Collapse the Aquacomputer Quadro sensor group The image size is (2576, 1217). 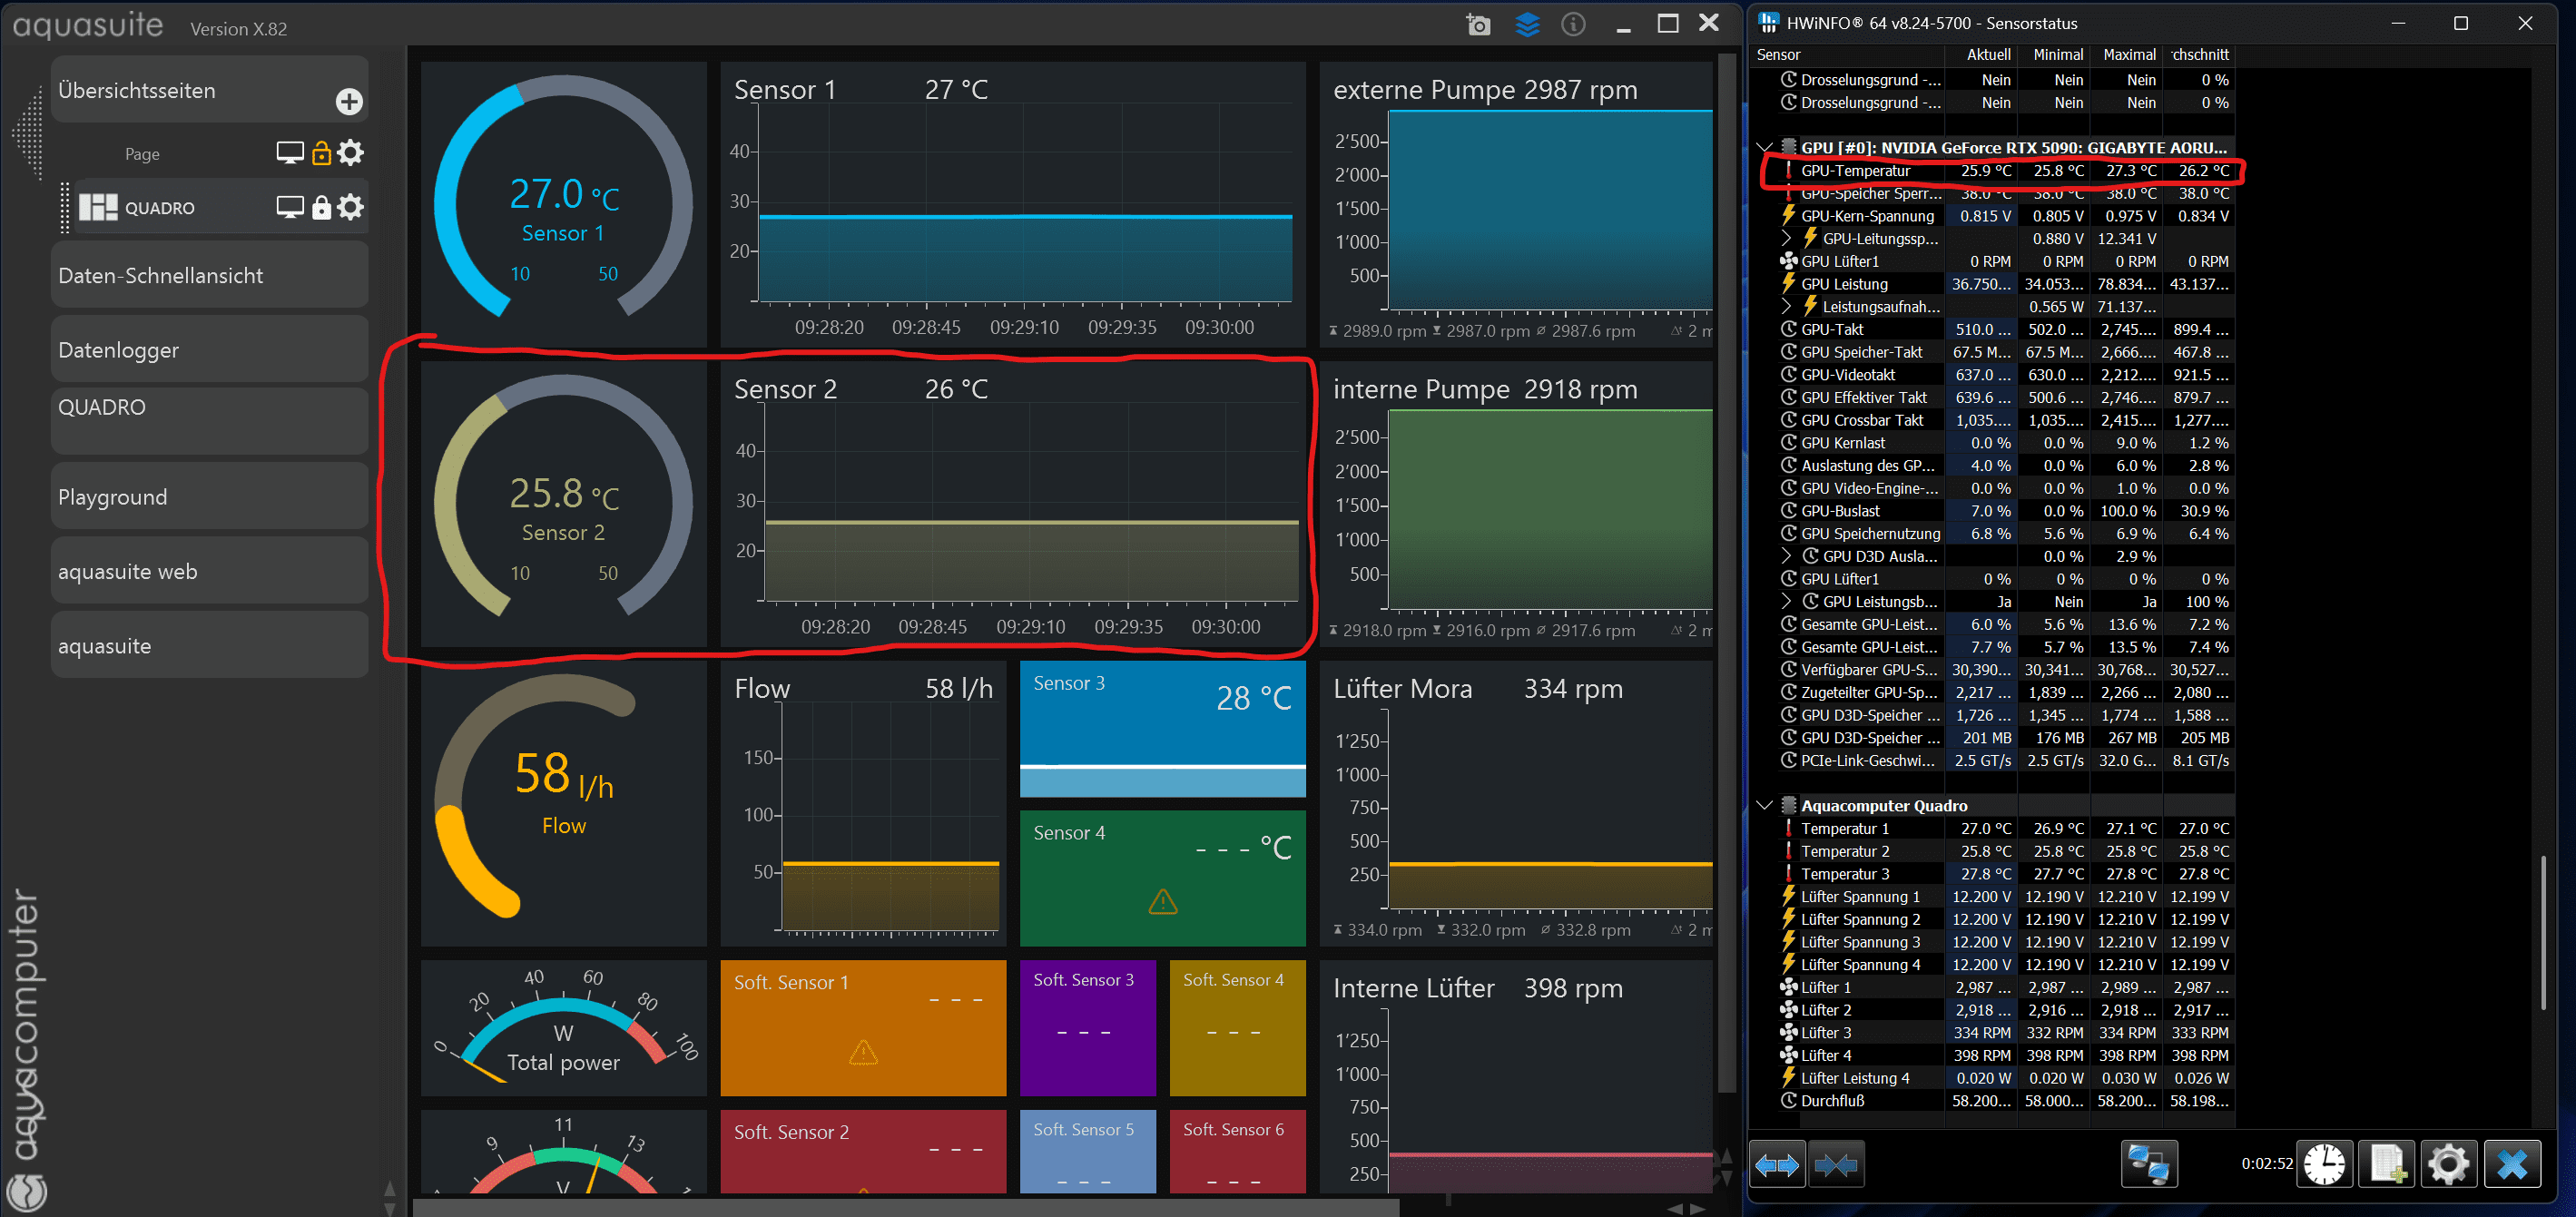[1764, 806]
